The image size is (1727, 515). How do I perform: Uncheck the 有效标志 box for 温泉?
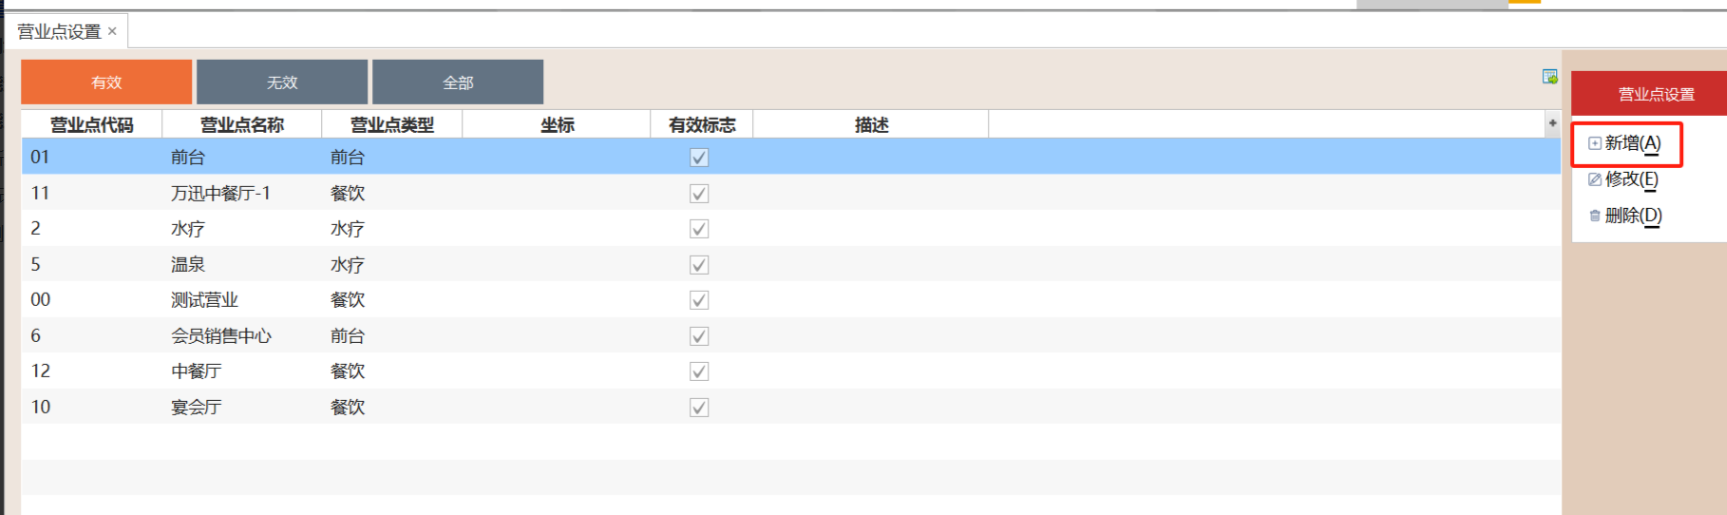click(699, 265)
